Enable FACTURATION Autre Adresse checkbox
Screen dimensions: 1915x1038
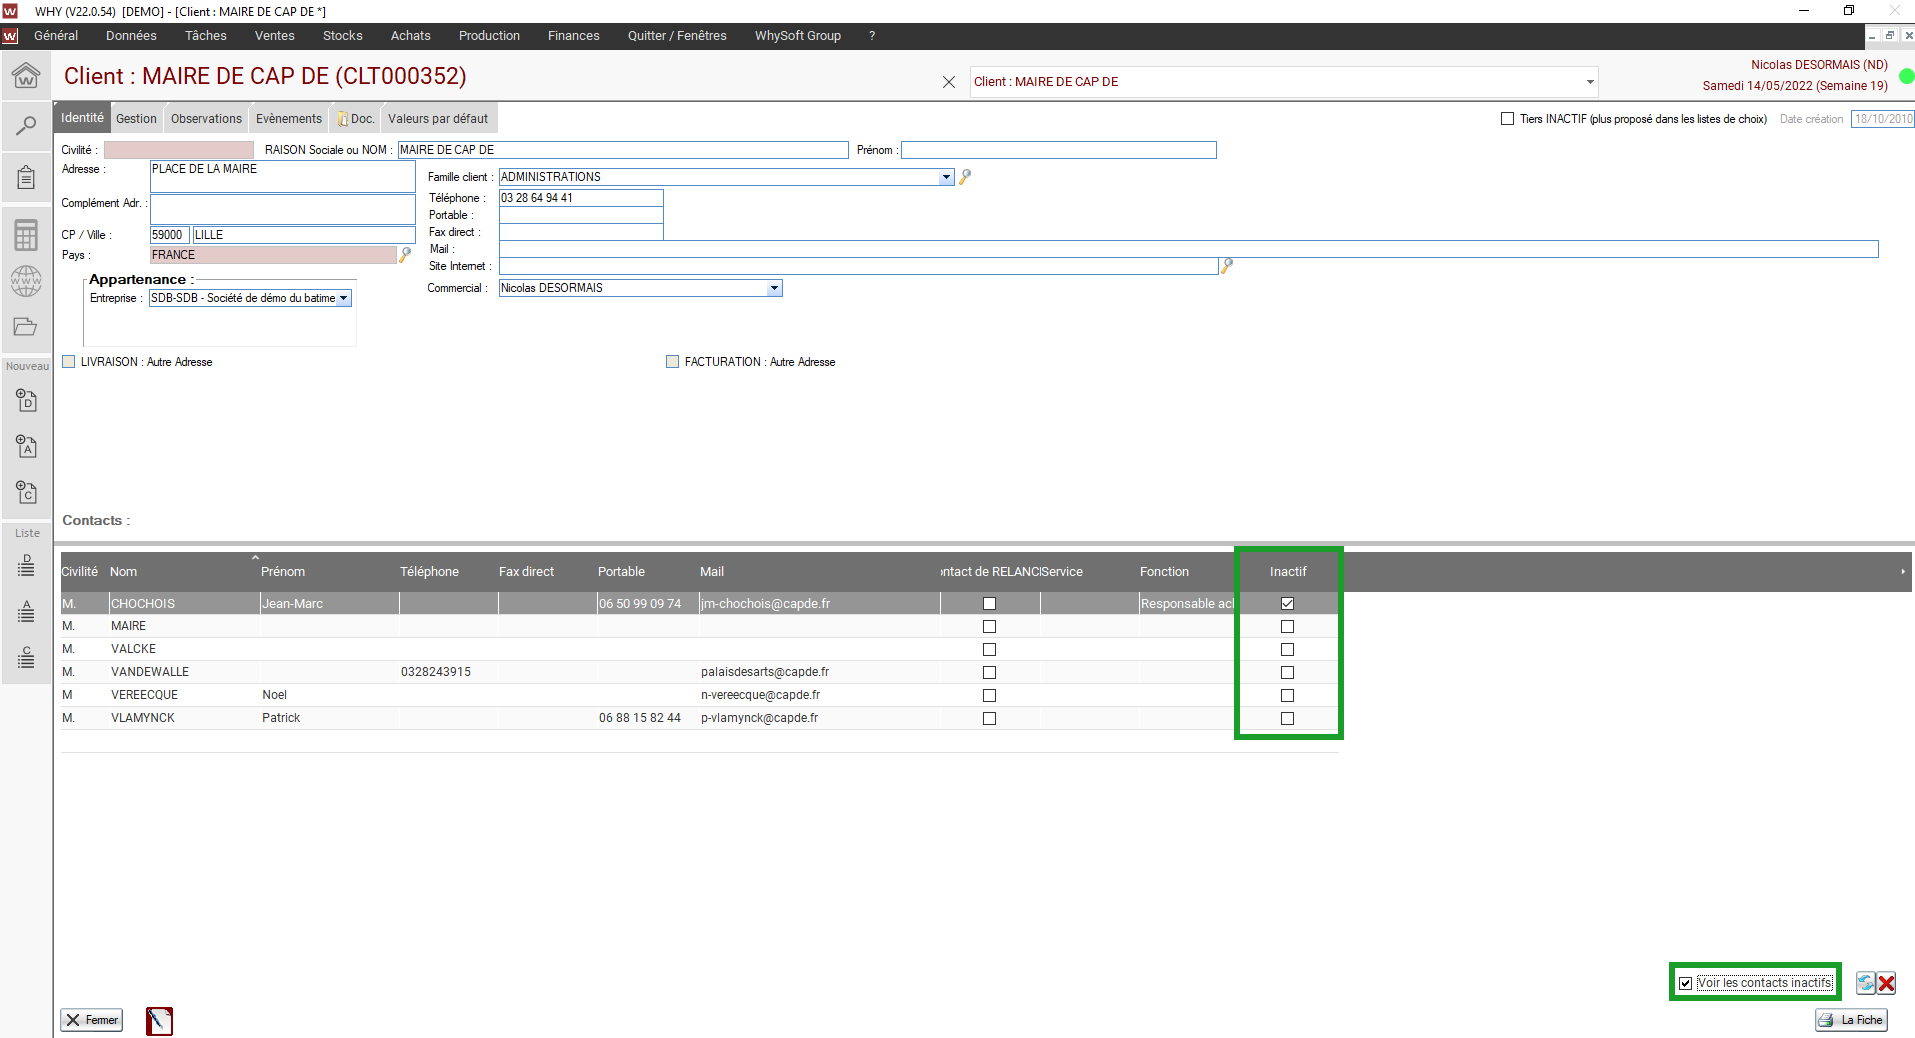click(673, 362)
